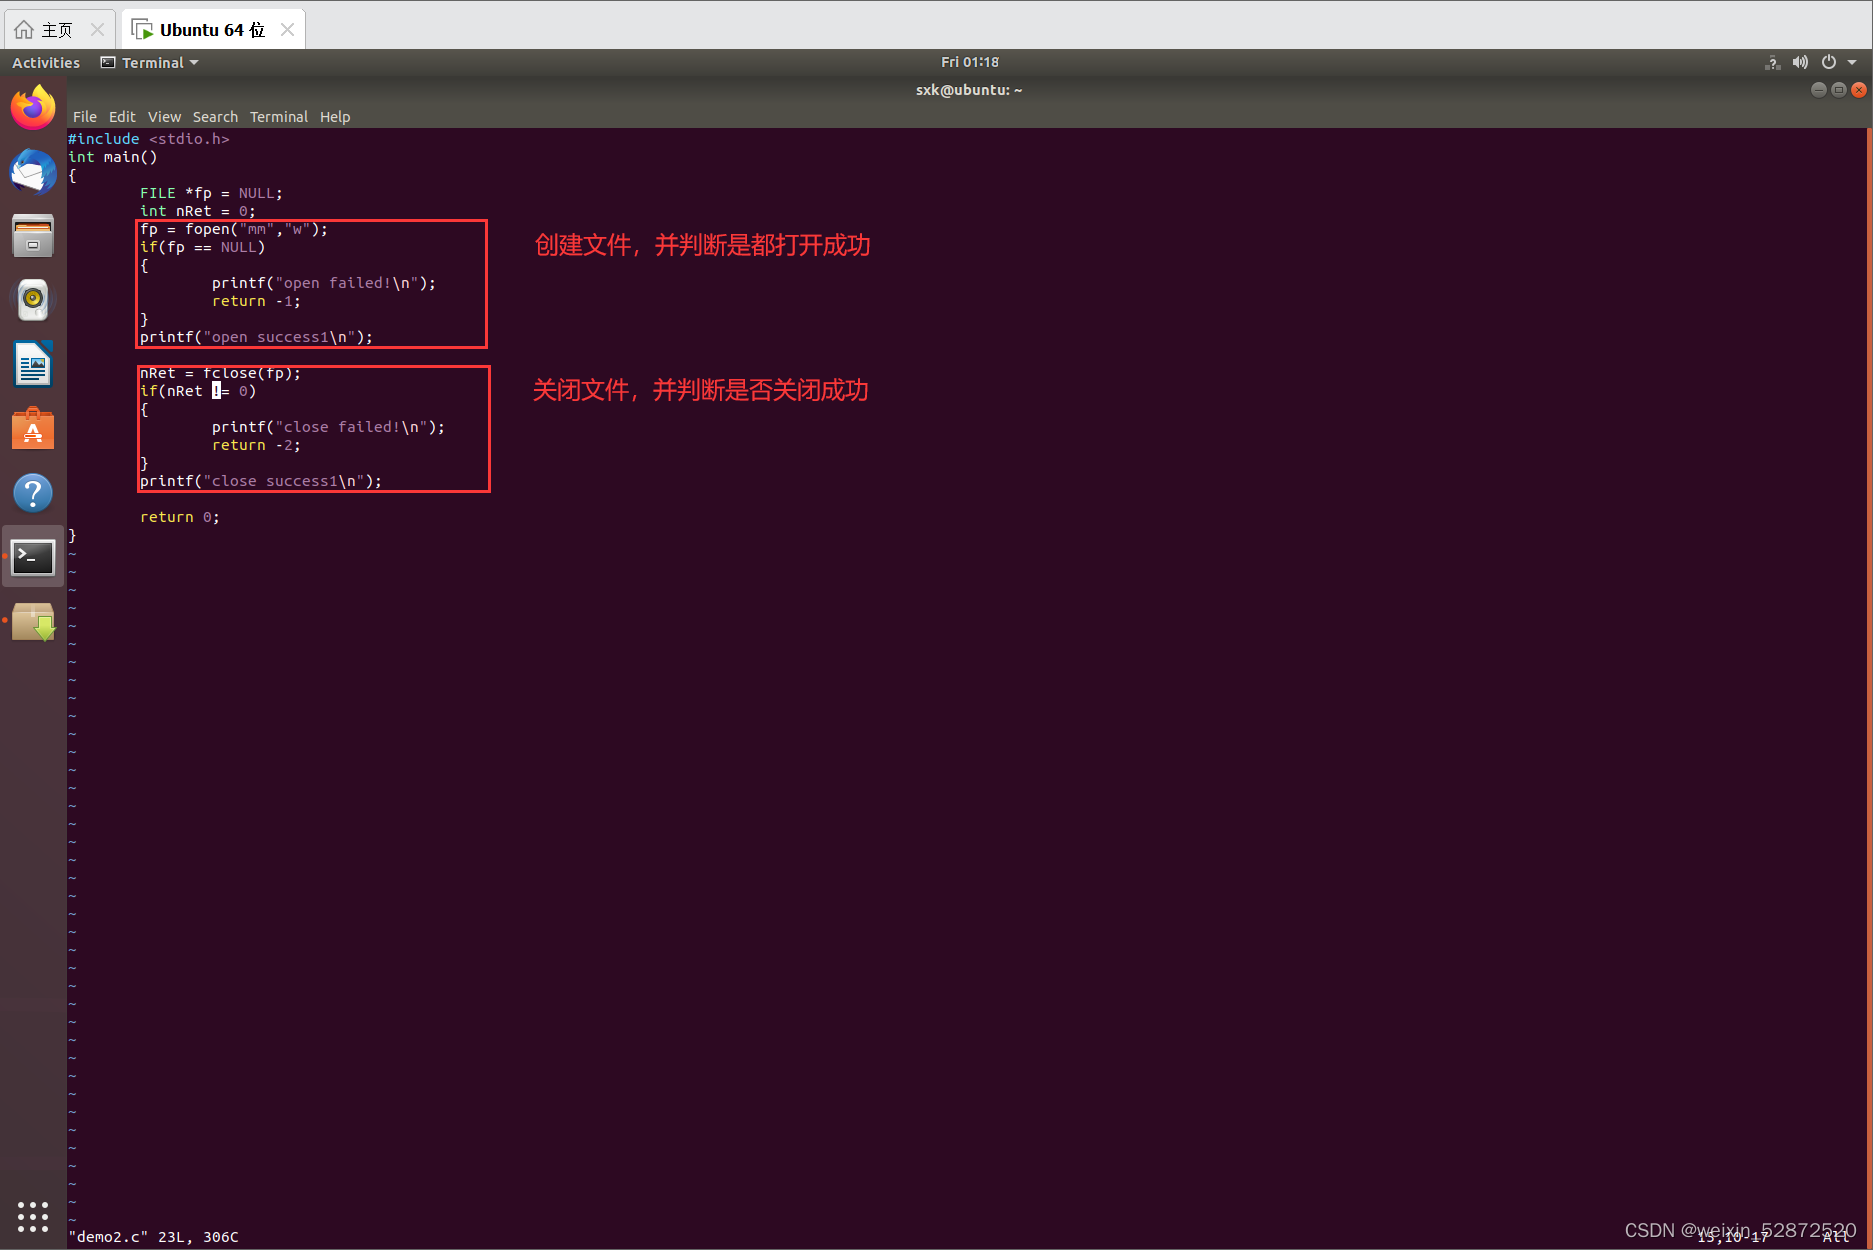Click the printf "open success1" line

pyautogui.click(x=256, y=337)
